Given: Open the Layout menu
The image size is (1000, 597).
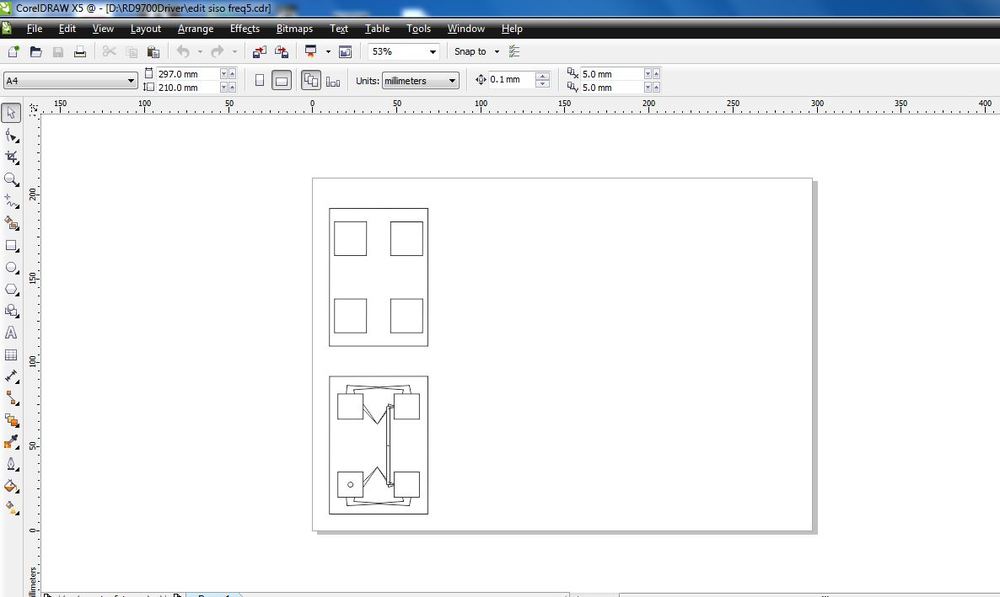Looking at the screenshot, I should pyautogui.click(x=145, y=29).
